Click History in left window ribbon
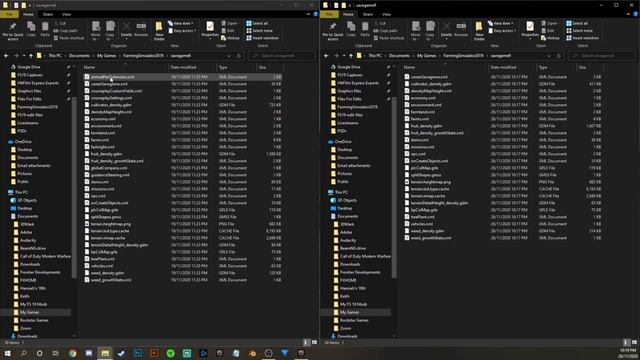The image size is (640, 360). tap(230, 38)
